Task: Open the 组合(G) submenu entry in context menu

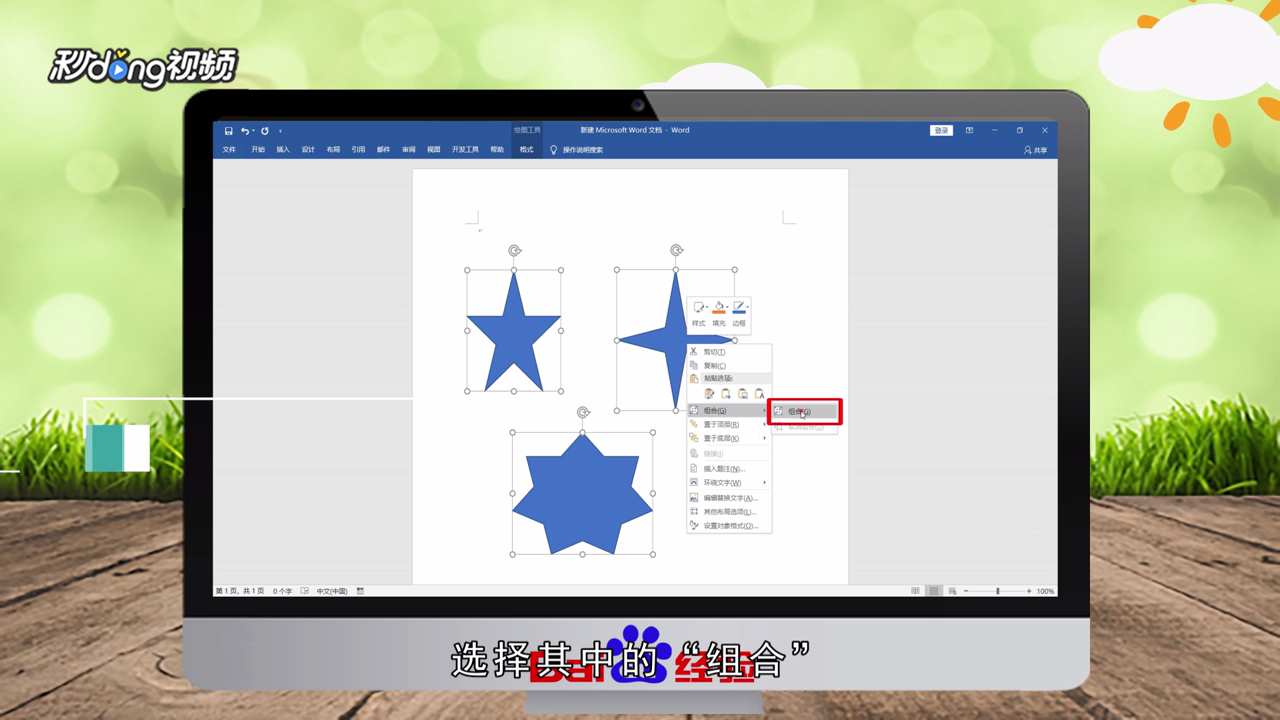Action: 729,411
